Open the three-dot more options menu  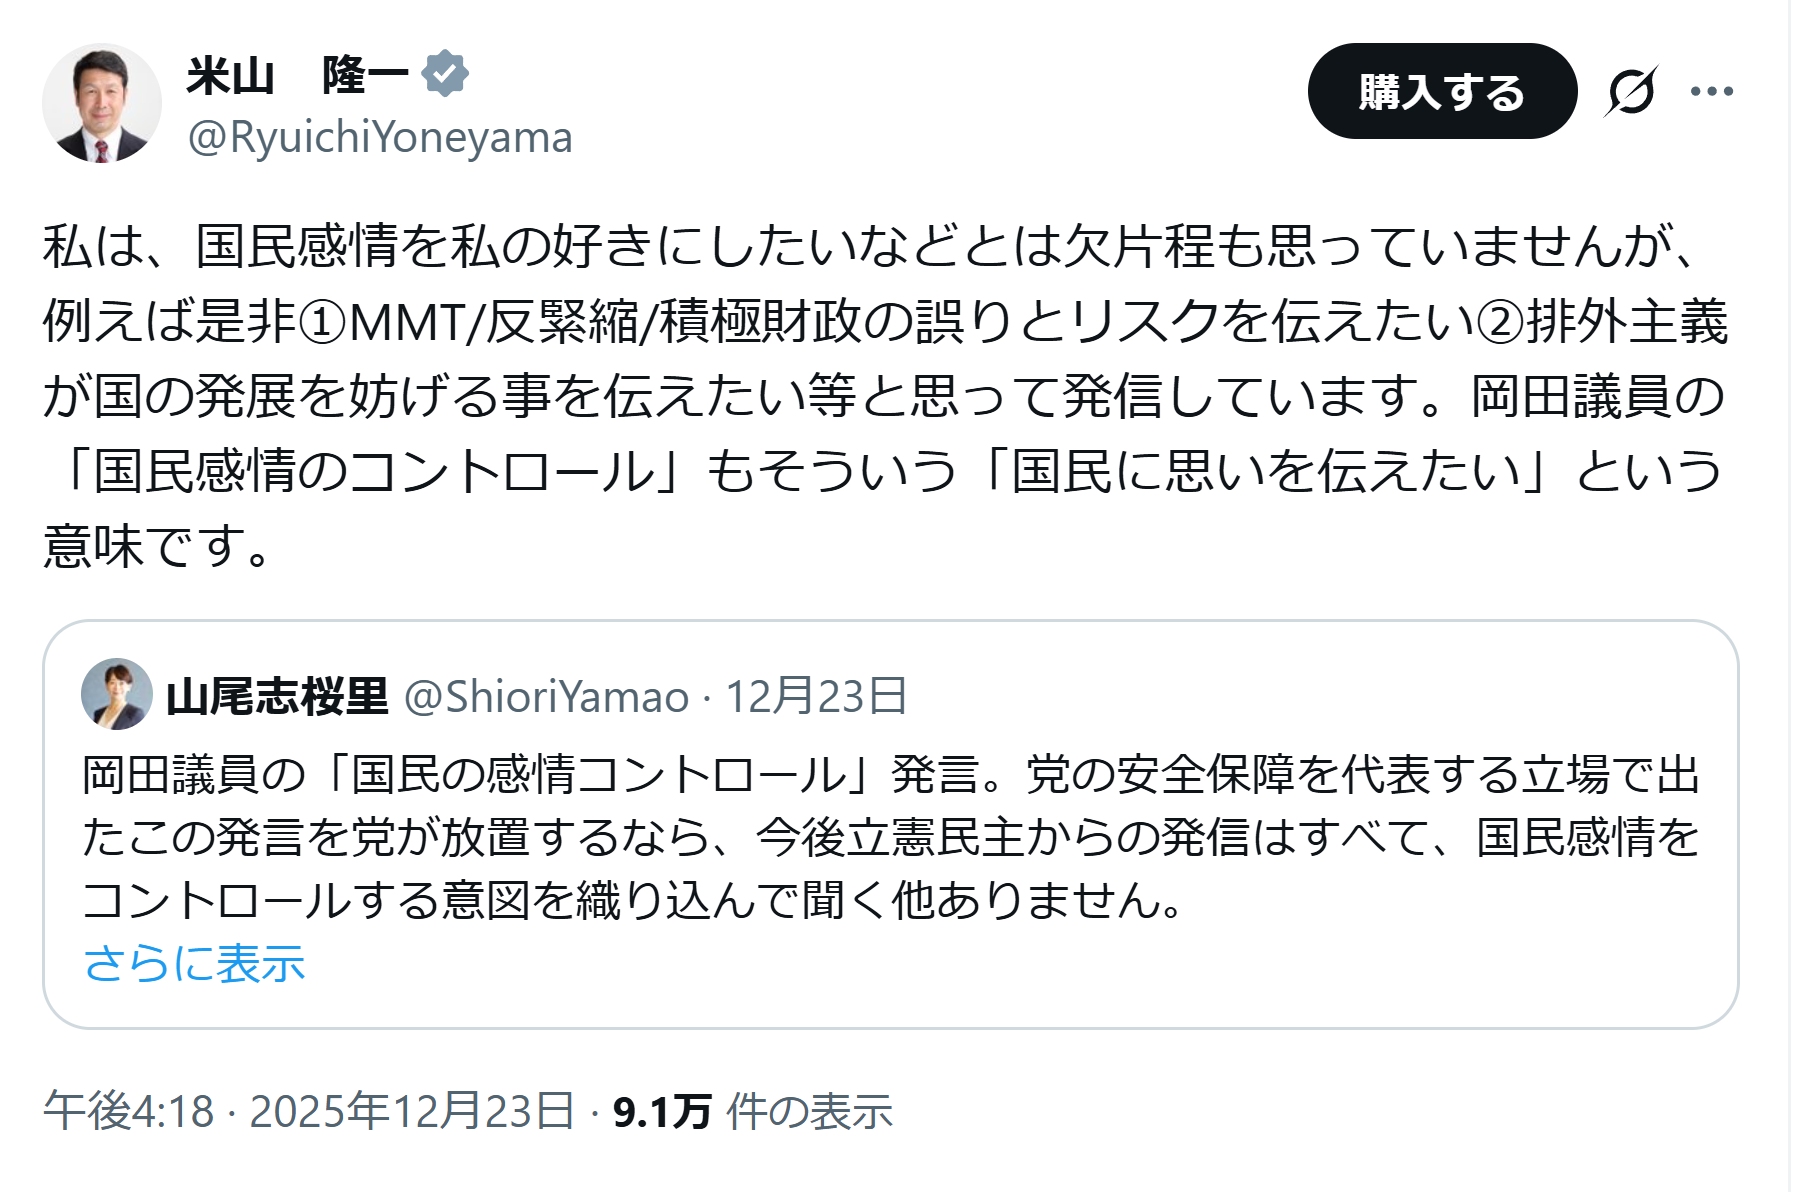click(1711, 92)
